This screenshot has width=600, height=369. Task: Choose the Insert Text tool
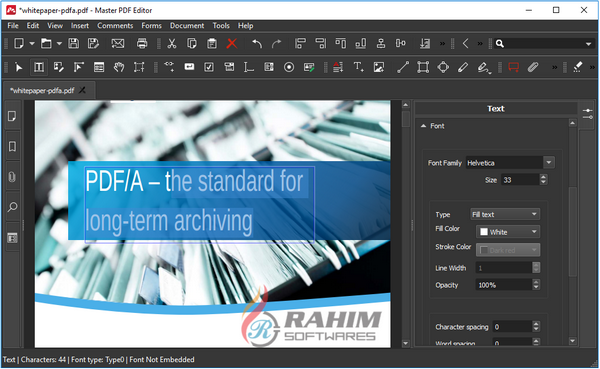pyautogui.click(x=358, y=67)
